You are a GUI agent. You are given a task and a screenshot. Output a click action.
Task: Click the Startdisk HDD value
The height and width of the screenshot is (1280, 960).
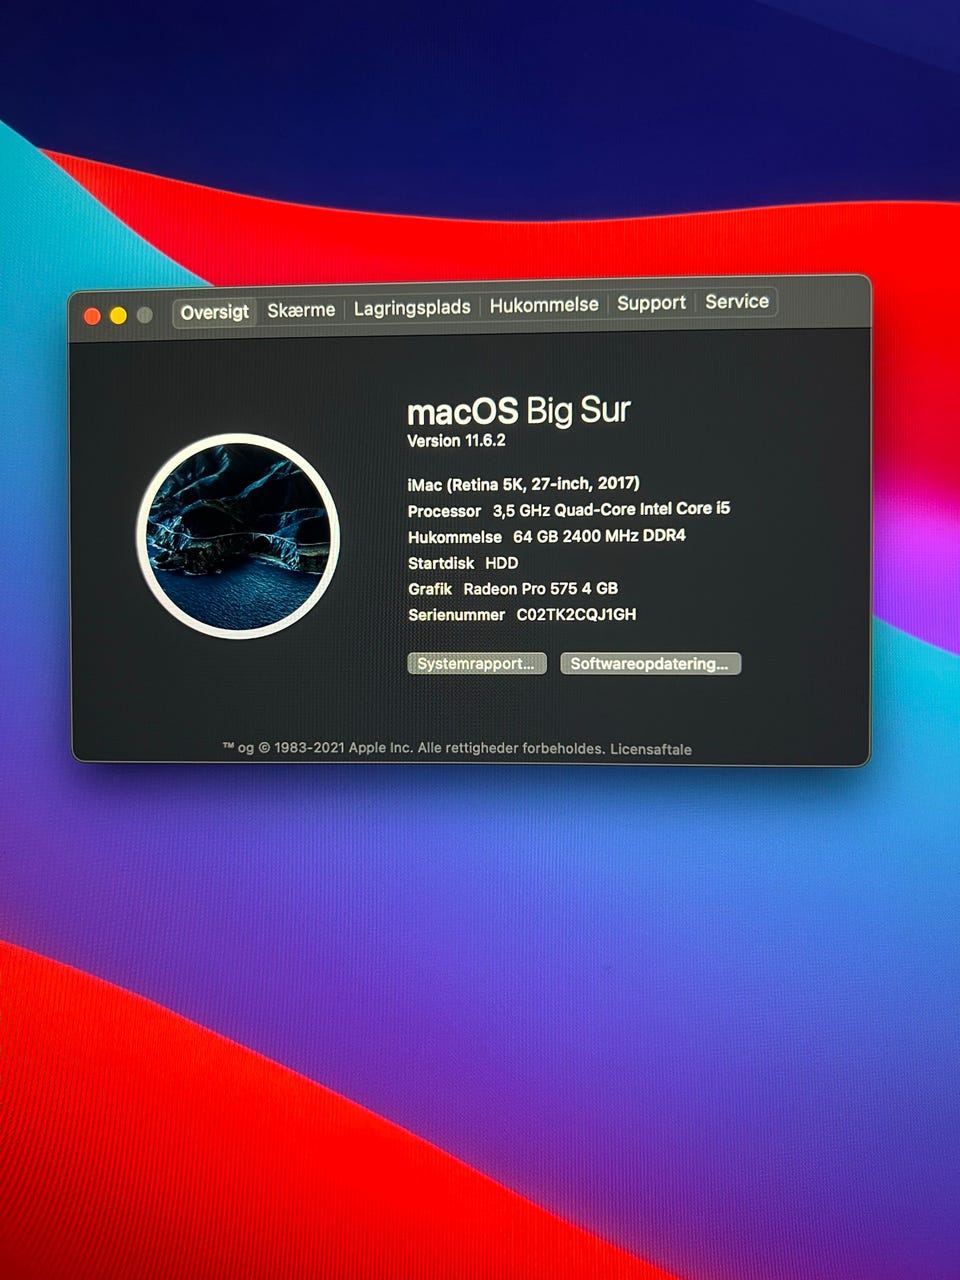[502, 563]
